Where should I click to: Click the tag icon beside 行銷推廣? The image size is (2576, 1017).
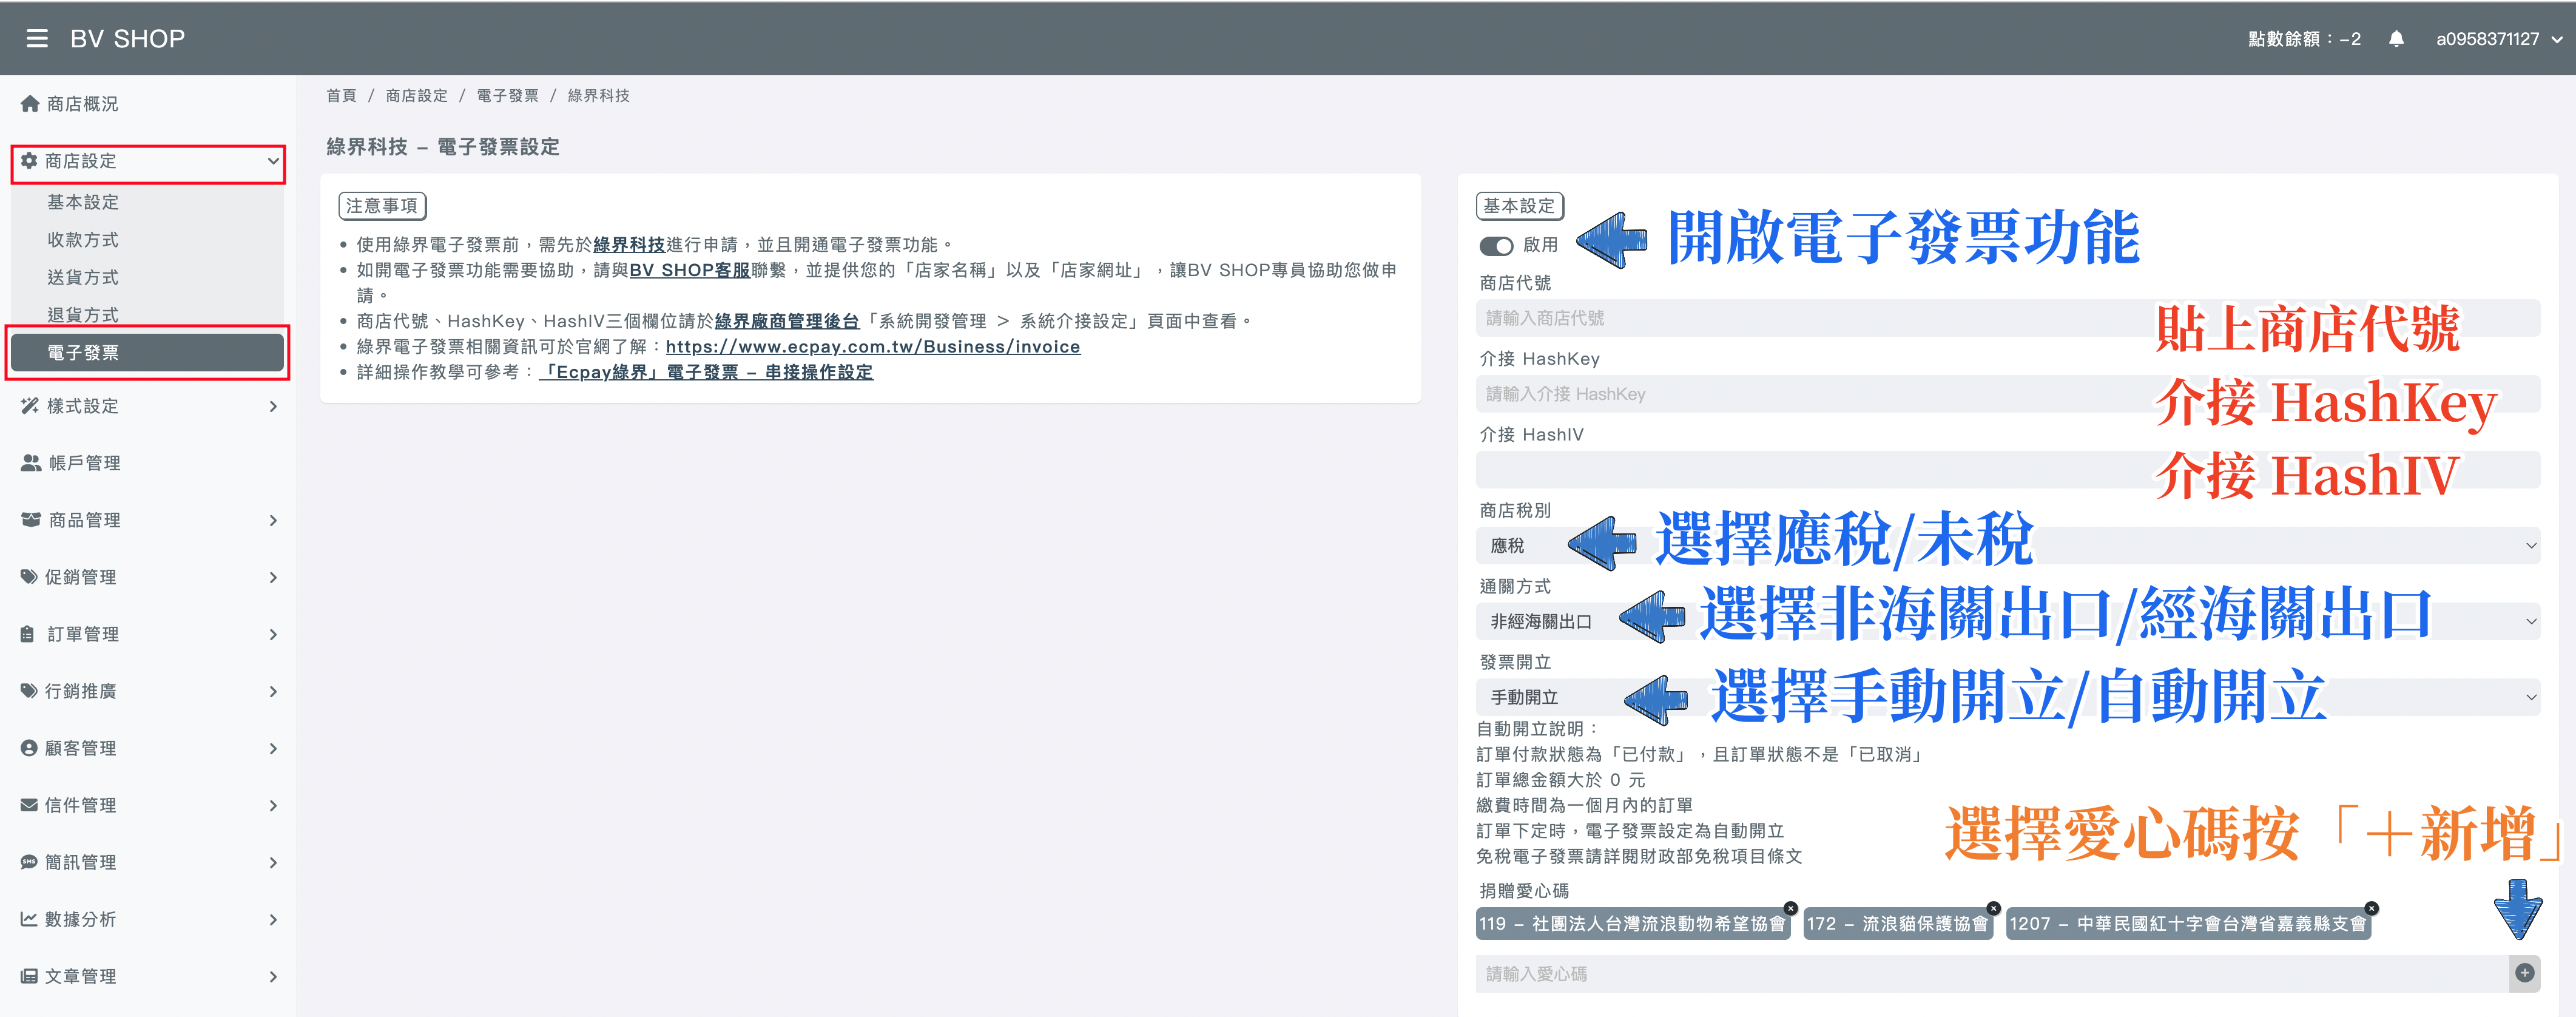29,691
